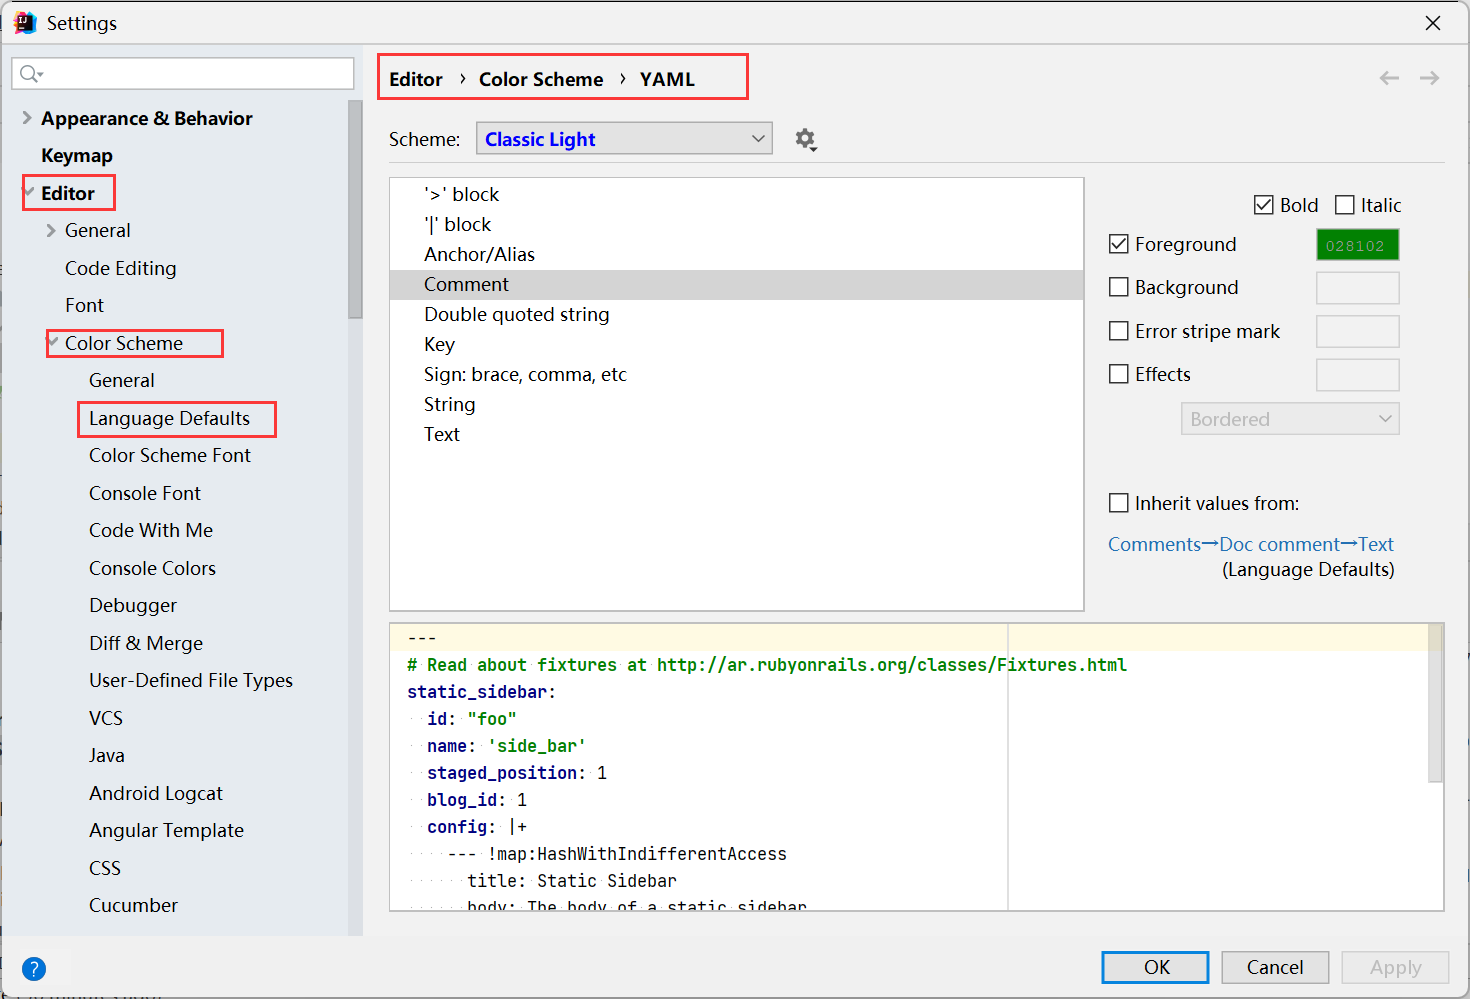Click the forward navigation arrow
1470x999 pixels.
(x=1429, y=77)
